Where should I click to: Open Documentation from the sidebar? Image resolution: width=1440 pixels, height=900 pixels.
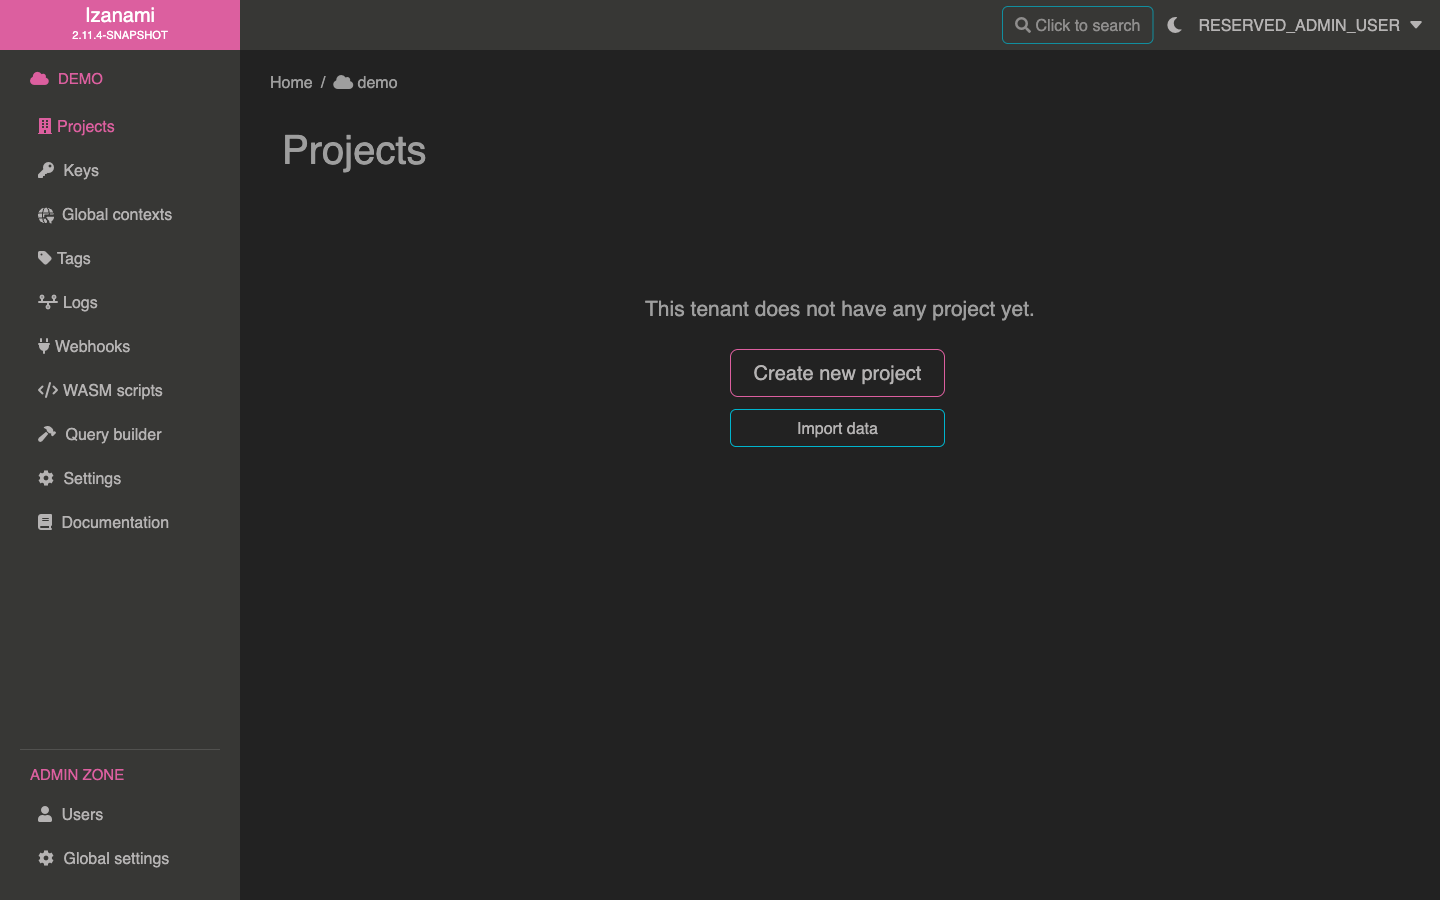[x=114, y=522]
